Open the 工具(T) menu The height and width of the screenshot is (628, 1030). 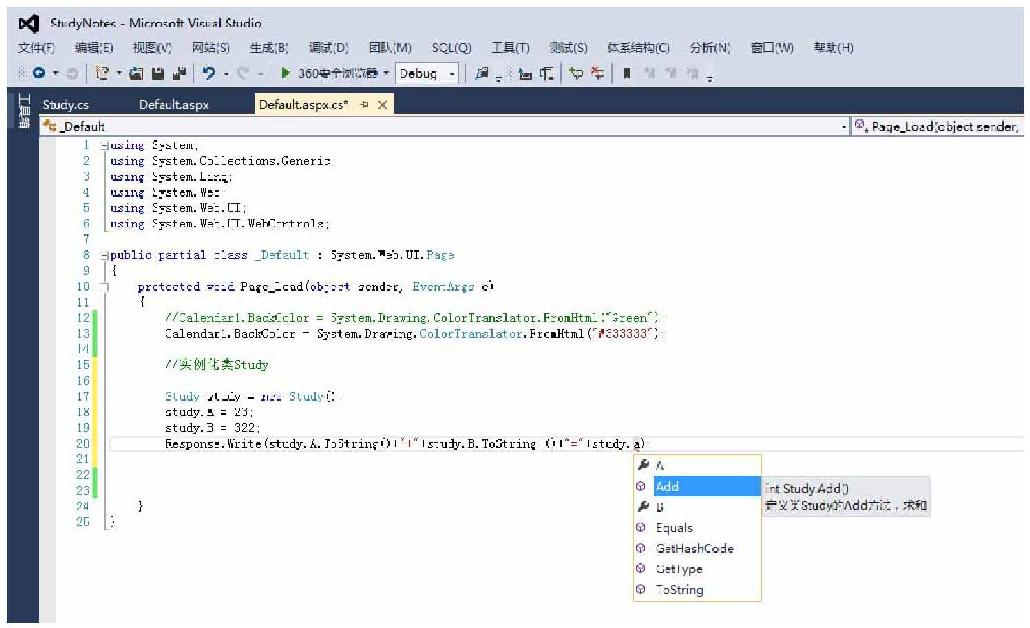tap(510, 47)
